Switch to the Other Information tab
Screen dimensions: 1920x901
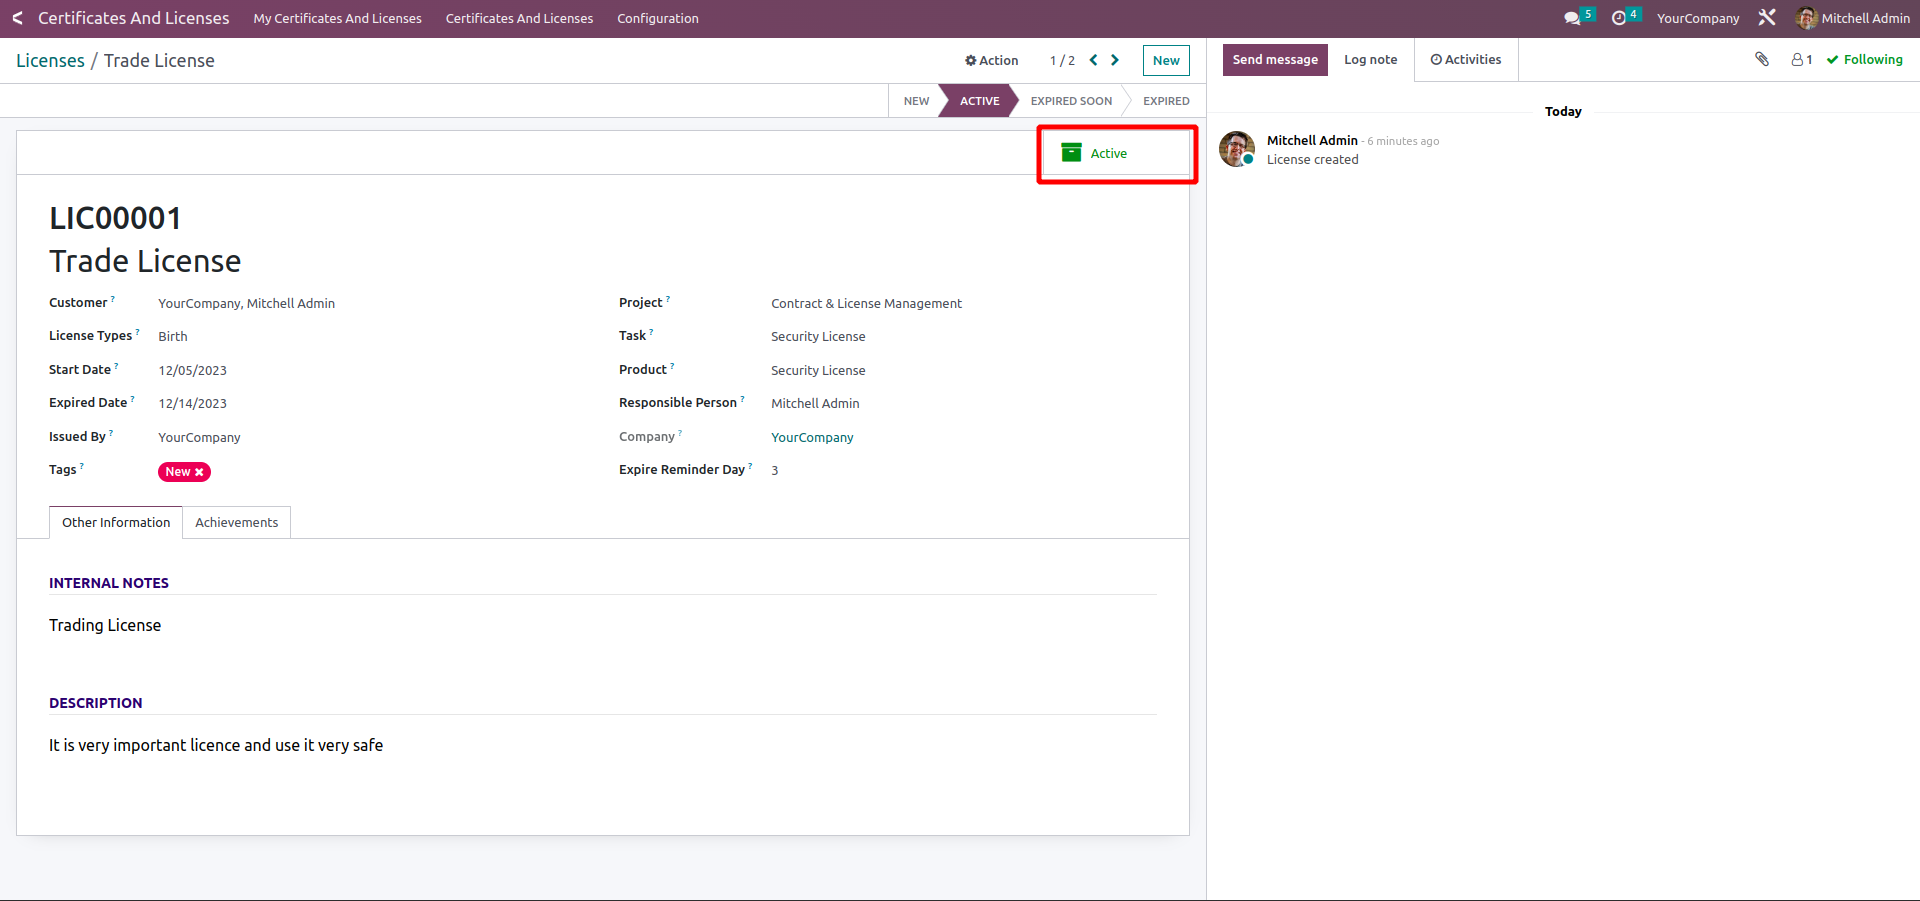click(x=116, y=522)
